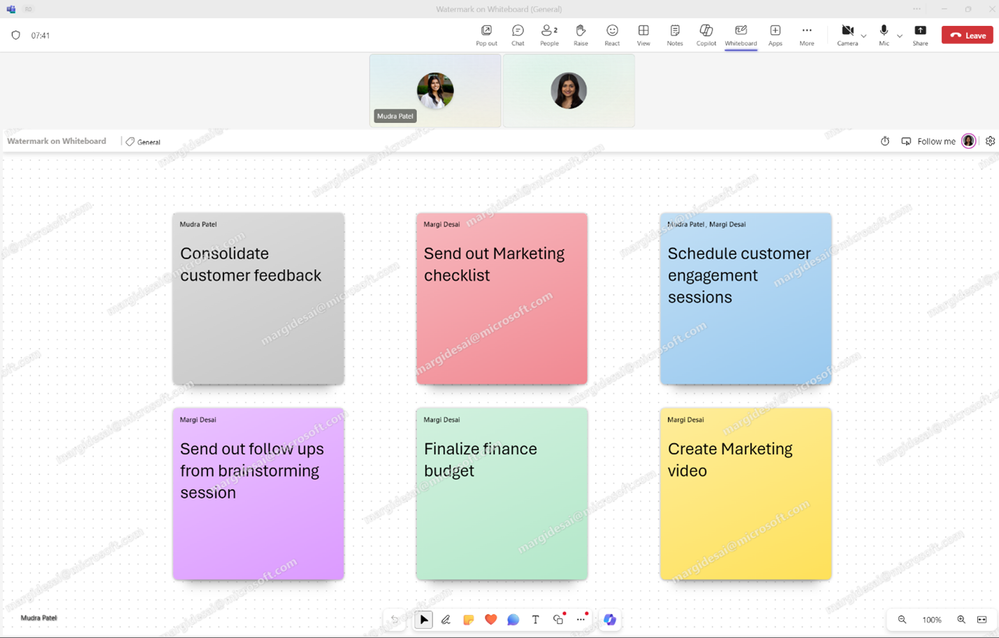Open Copilot in the whiteboard toolbar

click(x=610, y=619)
